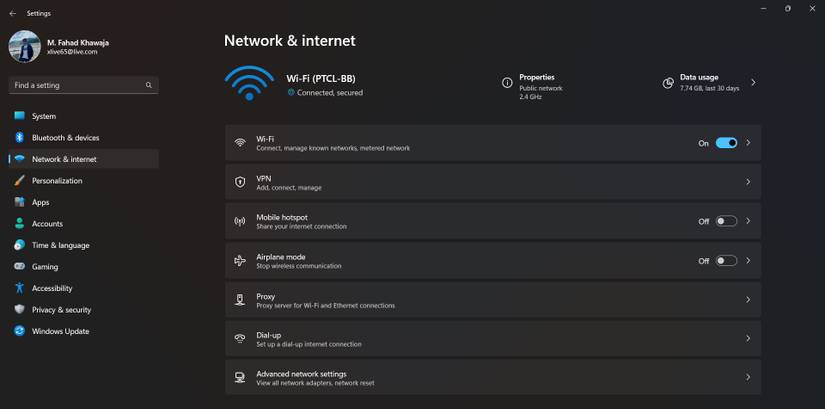The width and height of the screenshot is (825, 409).
Task: Turn off the Wi-Fi toggle
Action: pos(726,143)
